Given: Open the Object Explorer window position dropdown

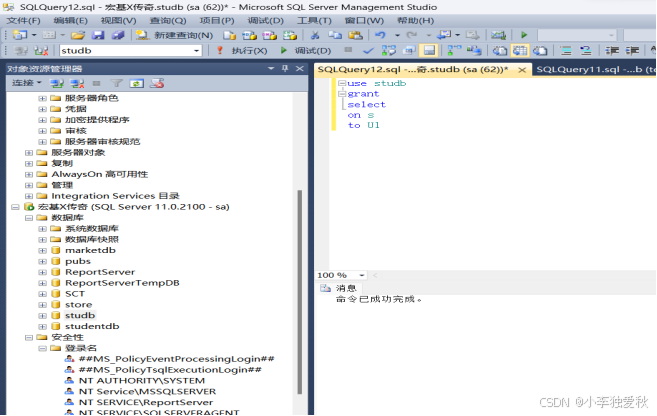Looking at the screenshot, I should (271, 68).
